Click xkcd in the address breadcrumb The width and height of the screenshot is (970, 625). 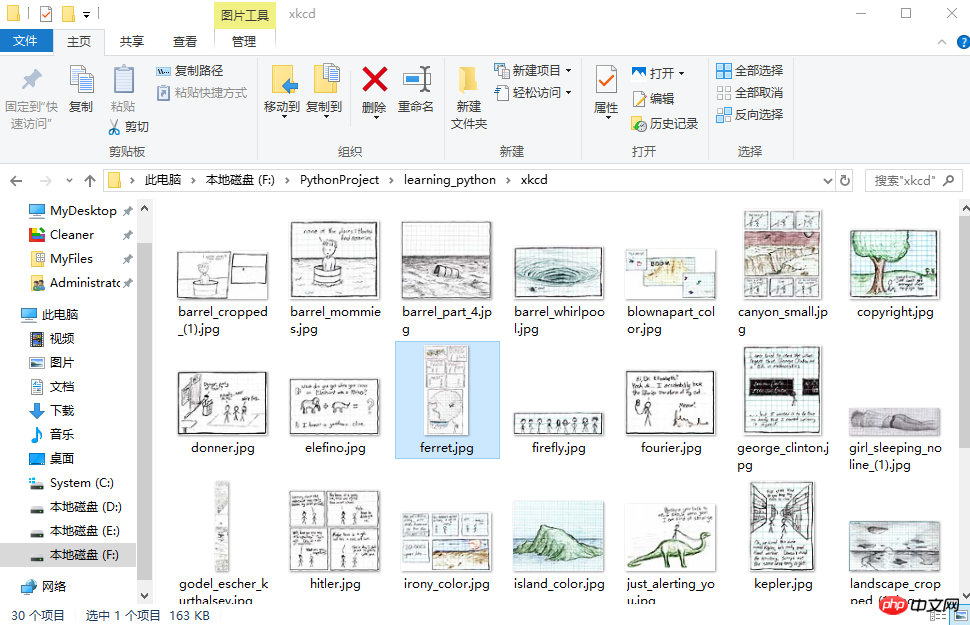534,180
